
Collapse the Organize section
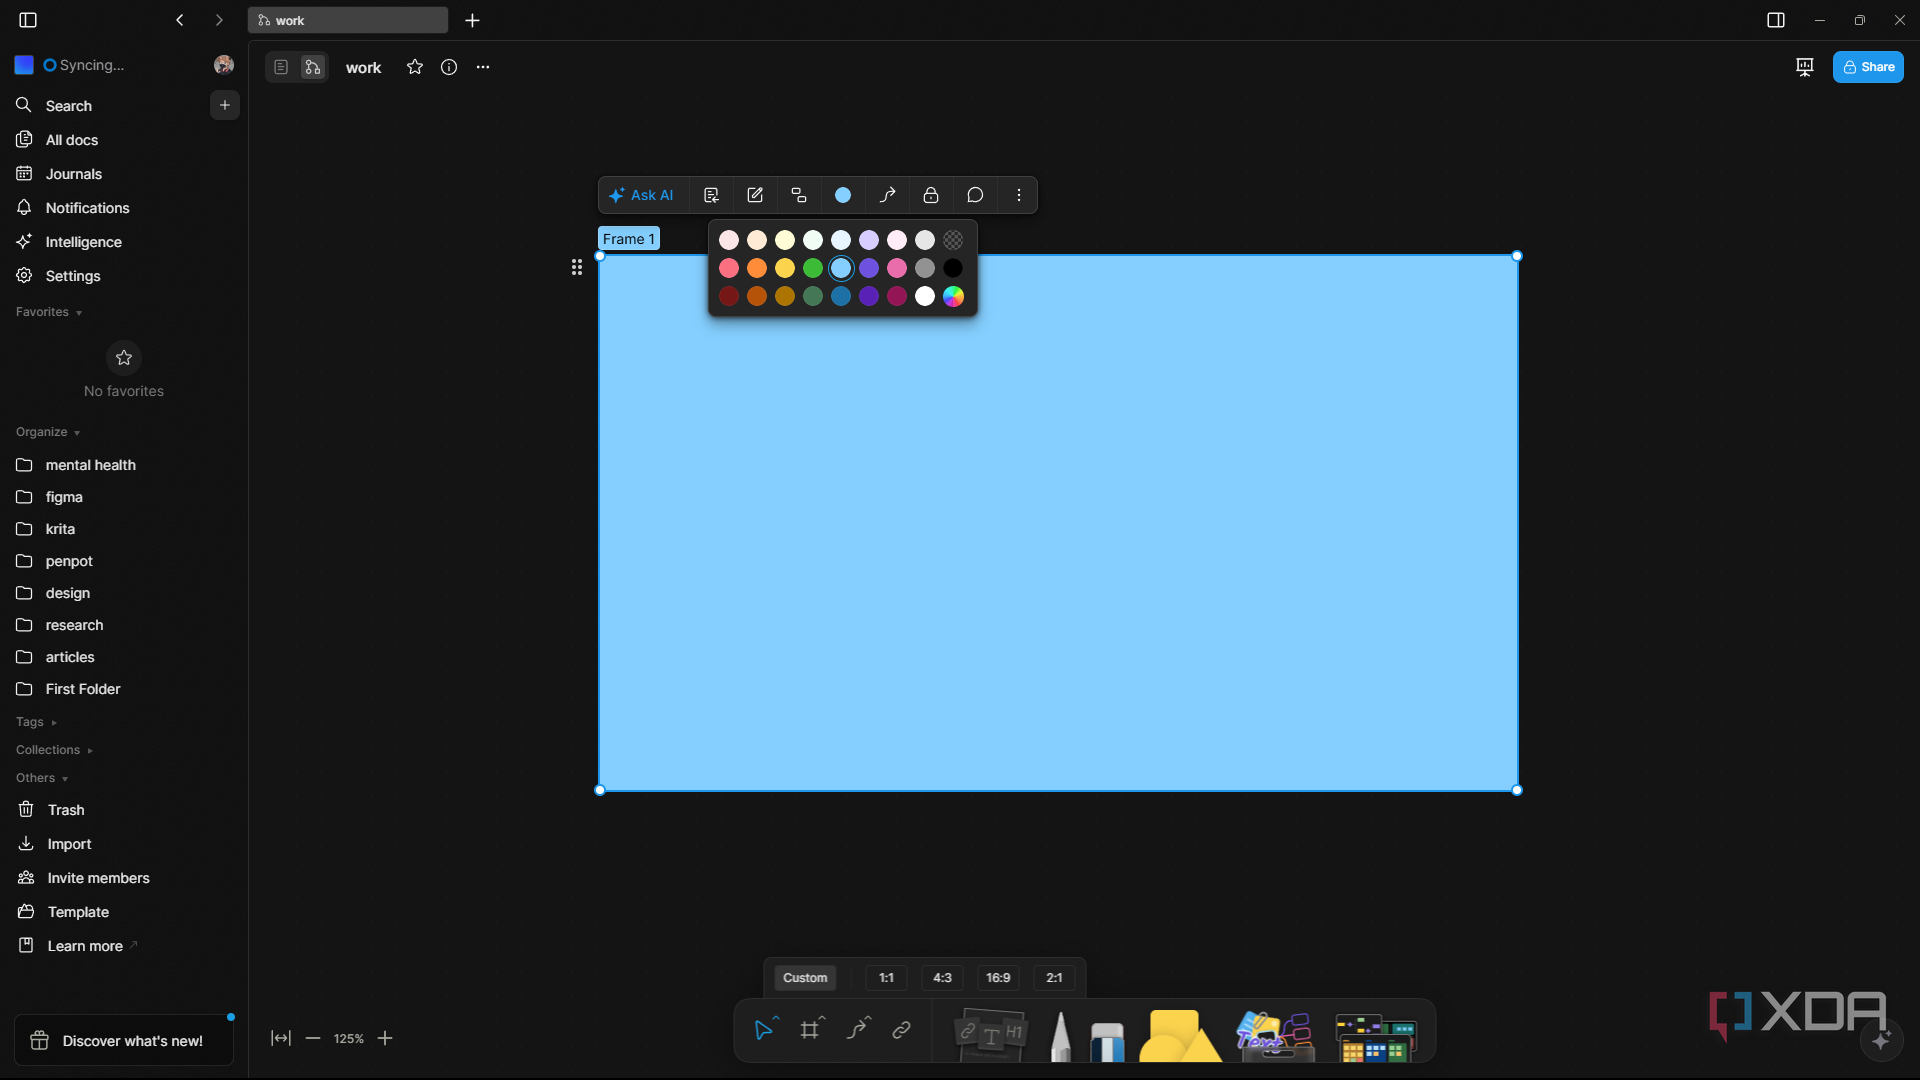click(48, 432)
